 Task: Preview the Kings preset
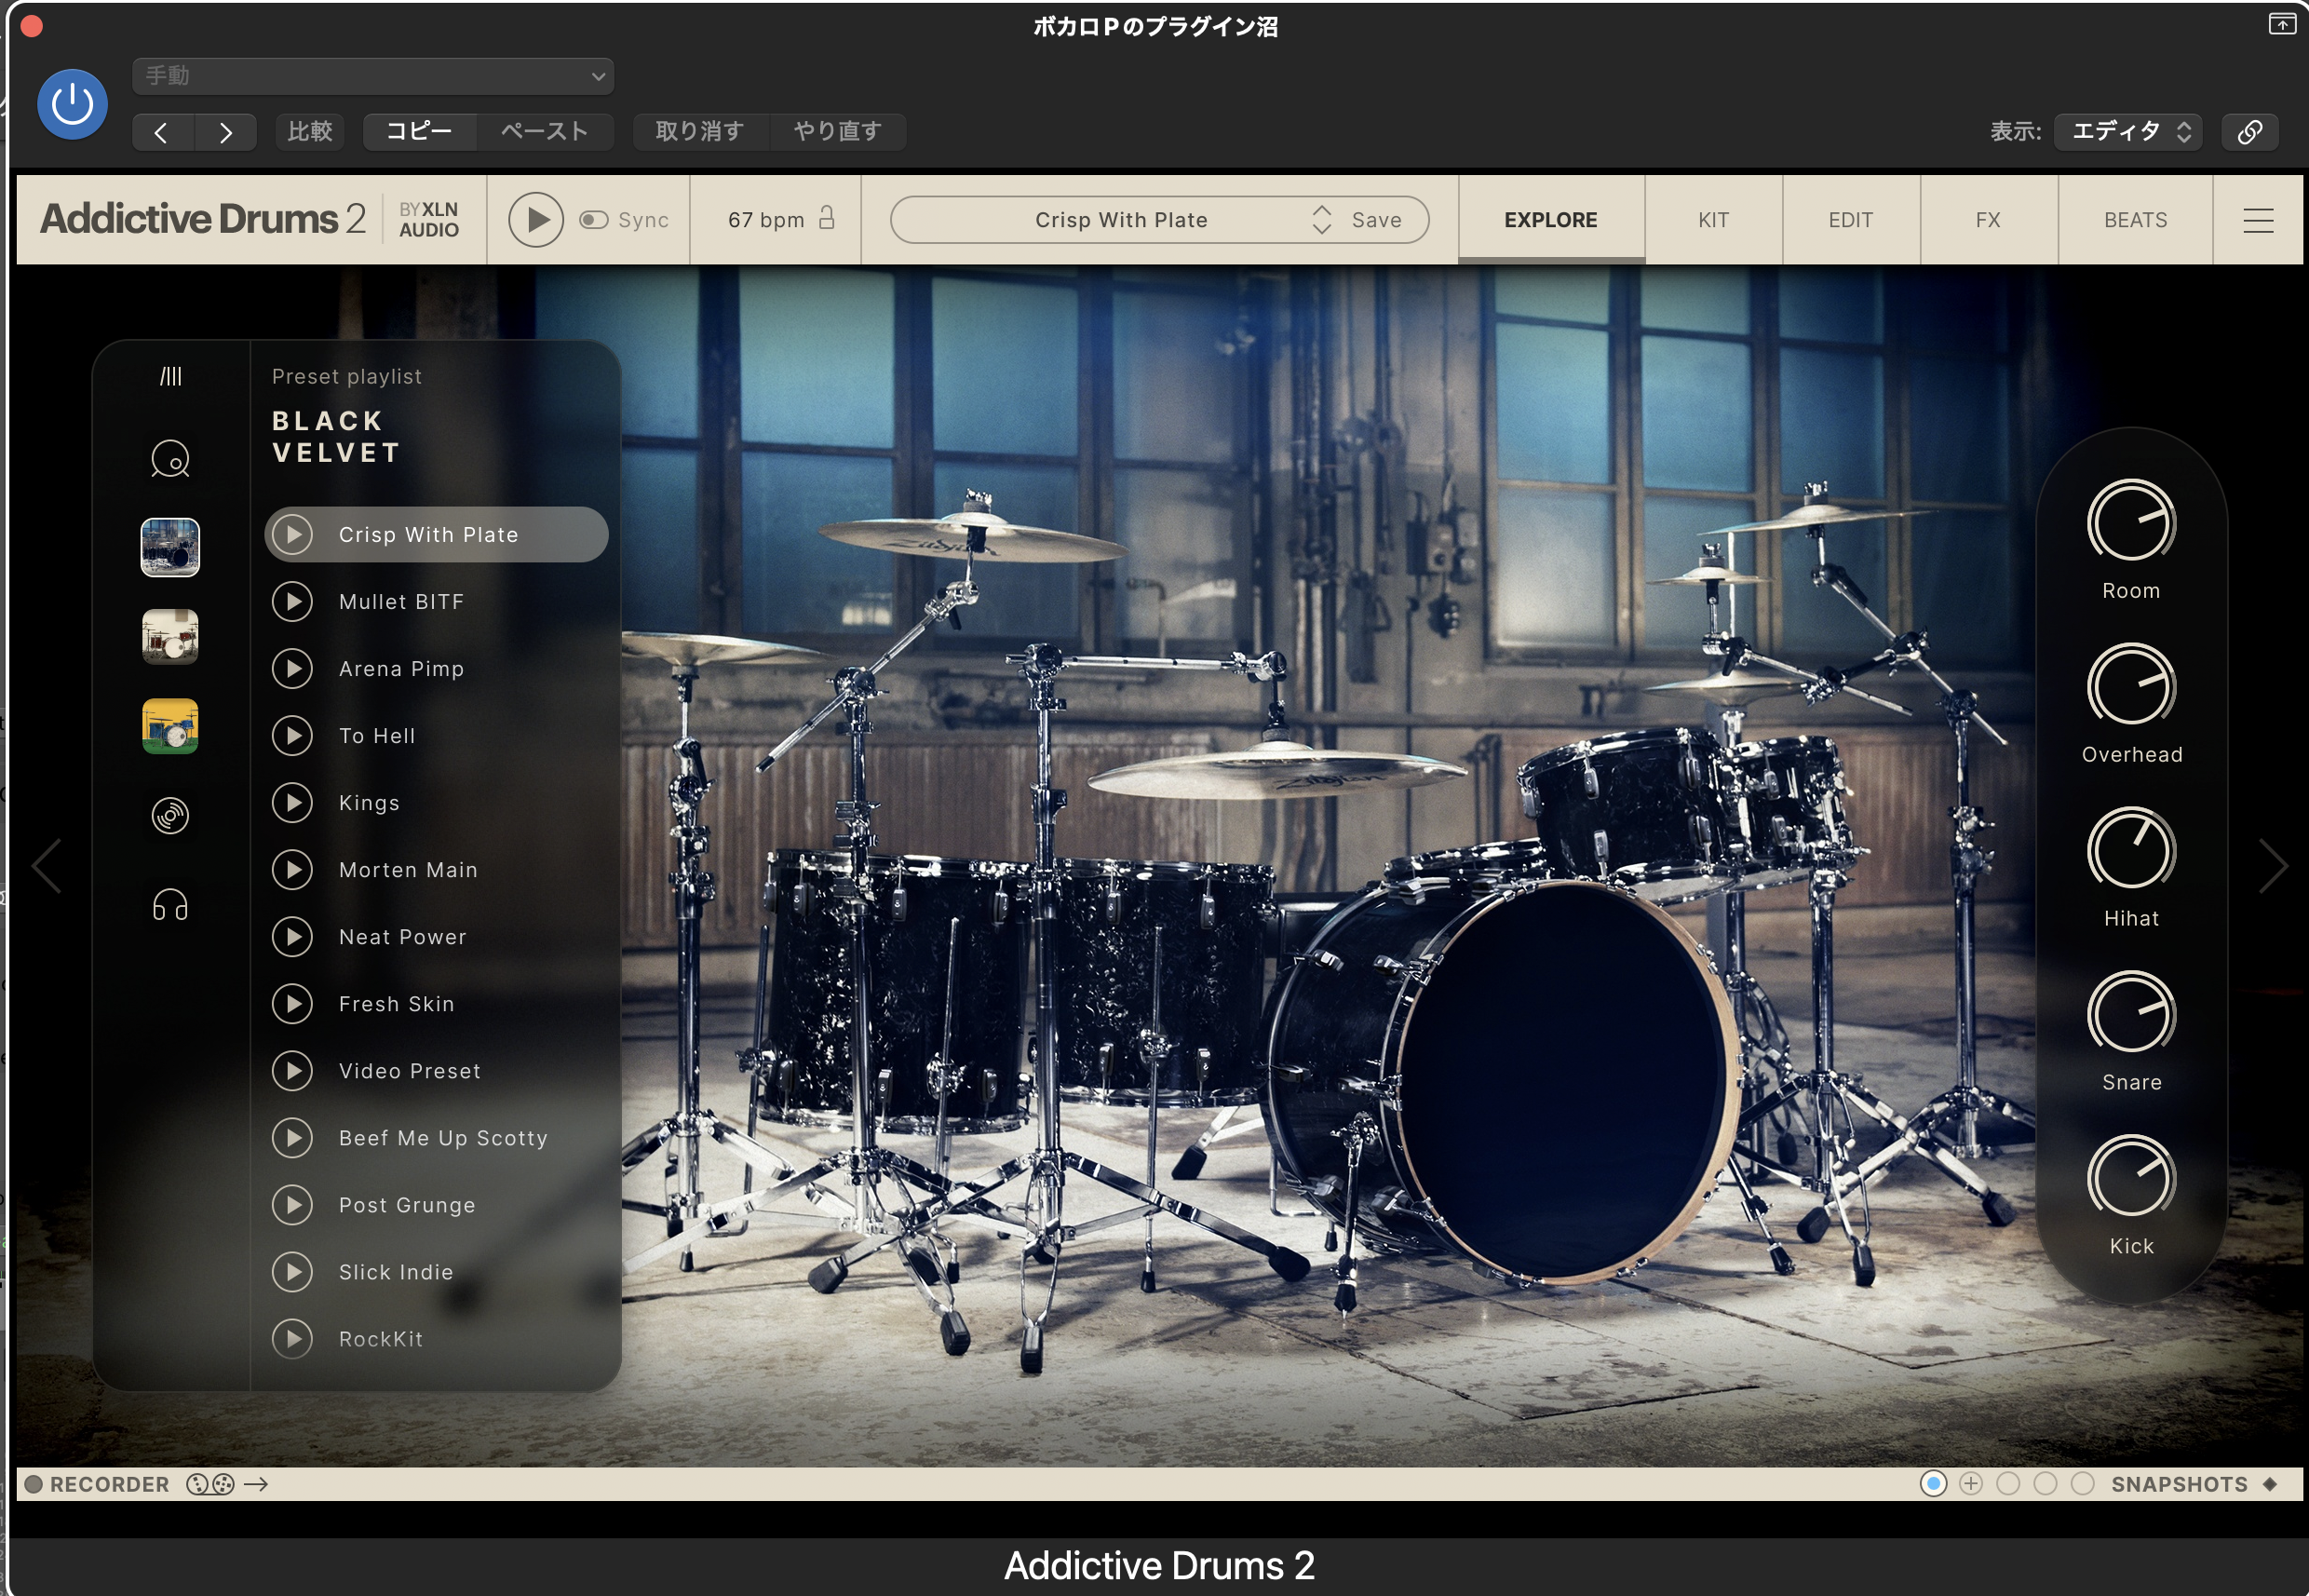pos(292,802)
